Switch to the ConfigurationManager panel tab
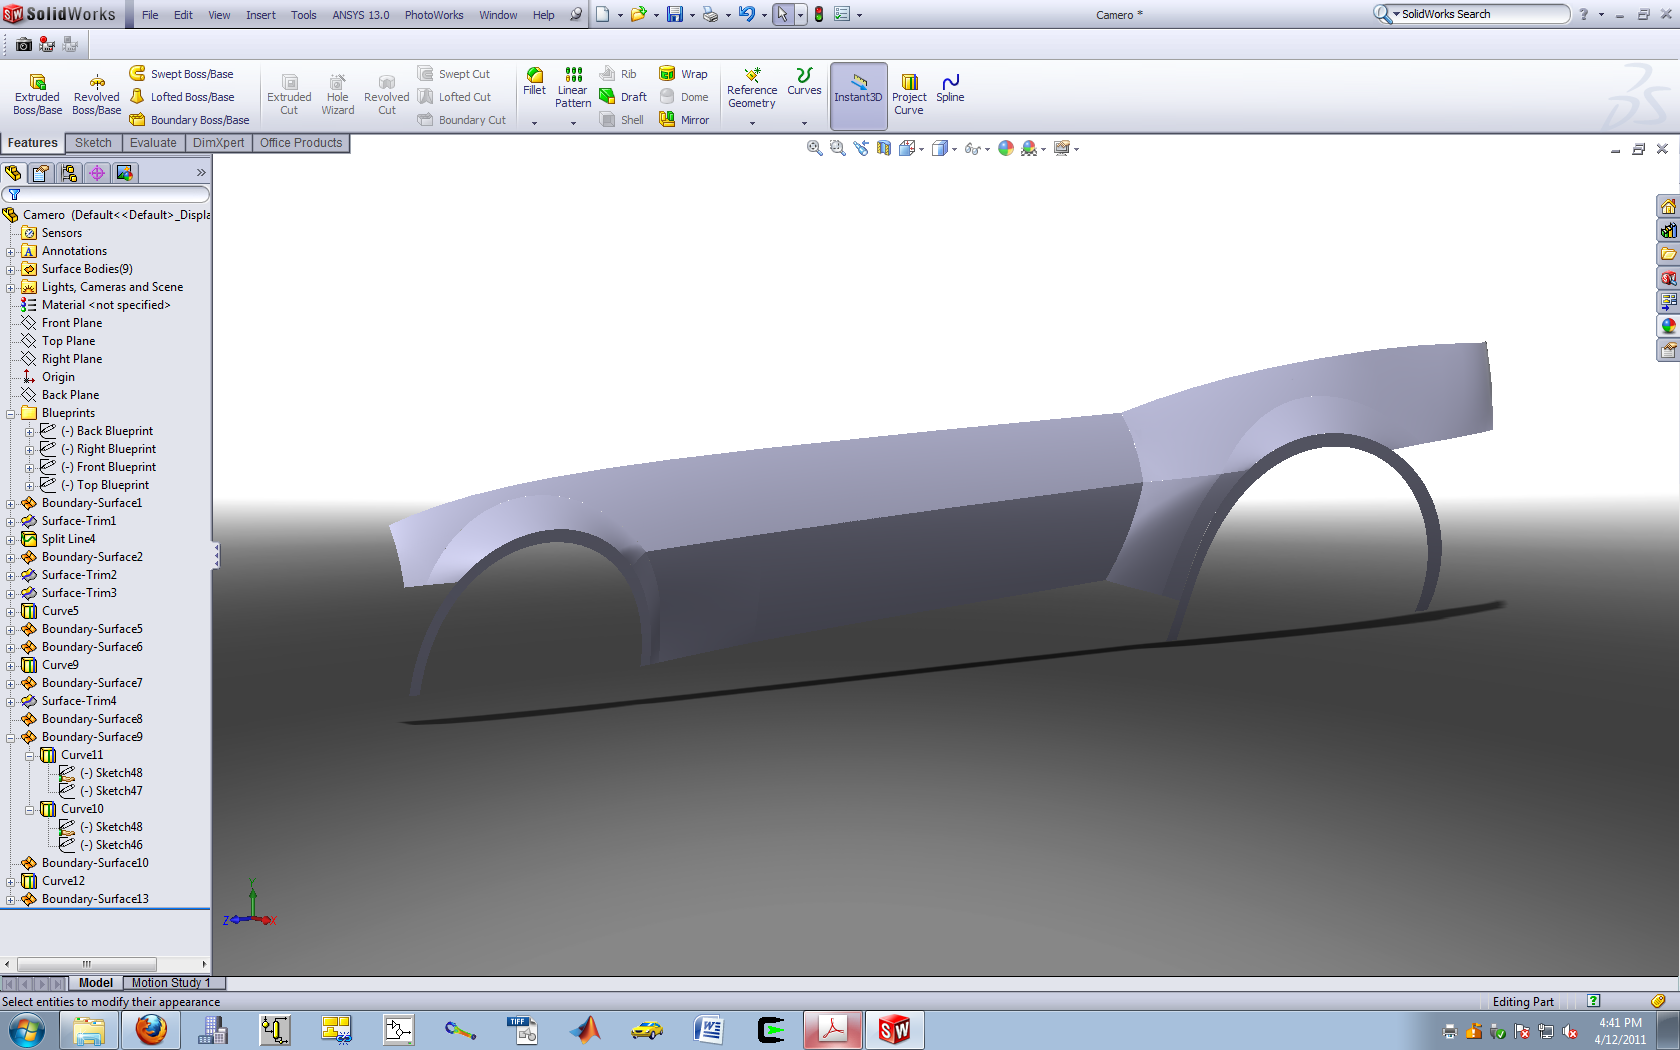Viewport: 1680px width, 1050px height. pos(69,173)
